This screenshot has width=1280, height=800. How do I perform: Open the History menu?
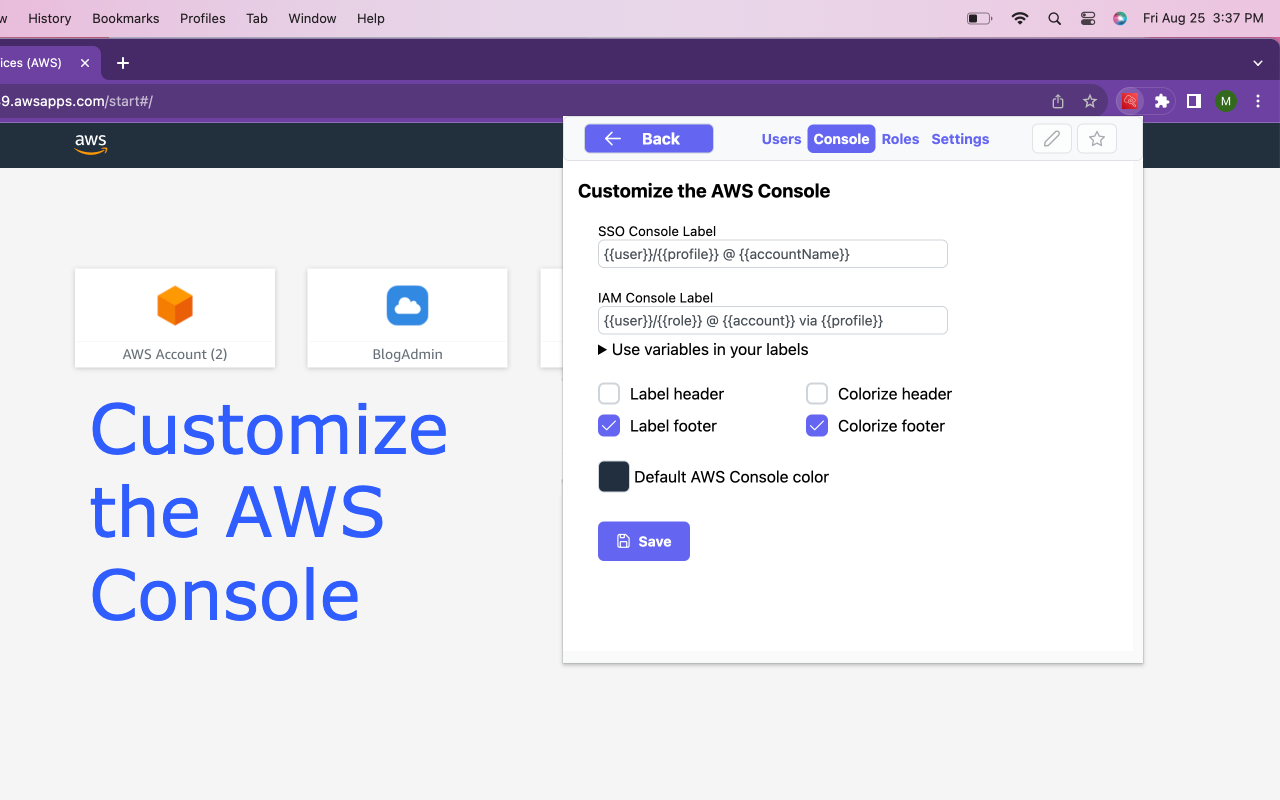(50, 18)
